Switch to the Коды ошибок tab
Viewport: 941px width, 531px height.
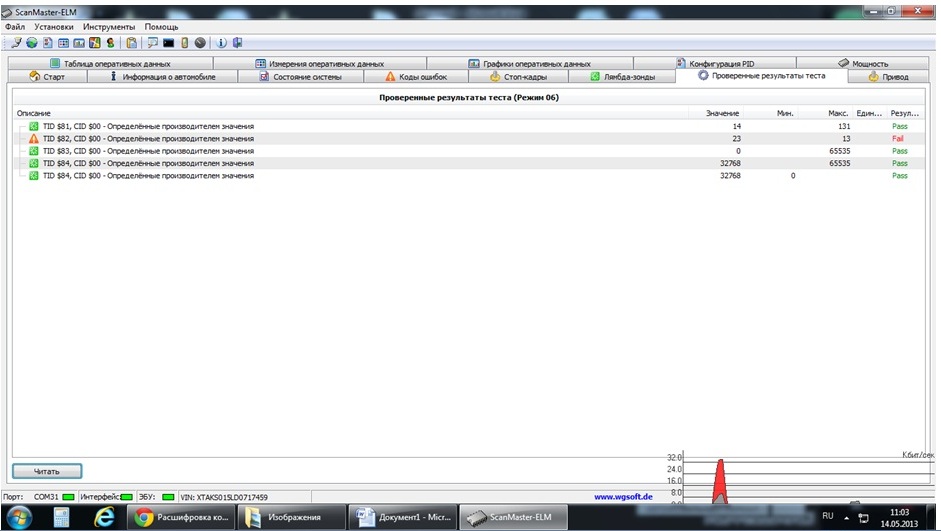(415, 77)
